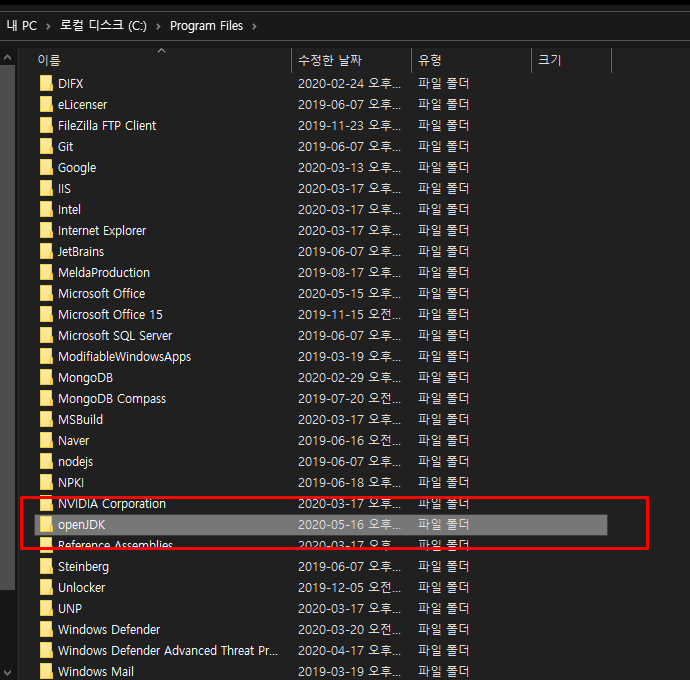Screen dimensions: 690x680
Task: Click date 2019-06-18 of NPKI row
Action: point(349,482)
